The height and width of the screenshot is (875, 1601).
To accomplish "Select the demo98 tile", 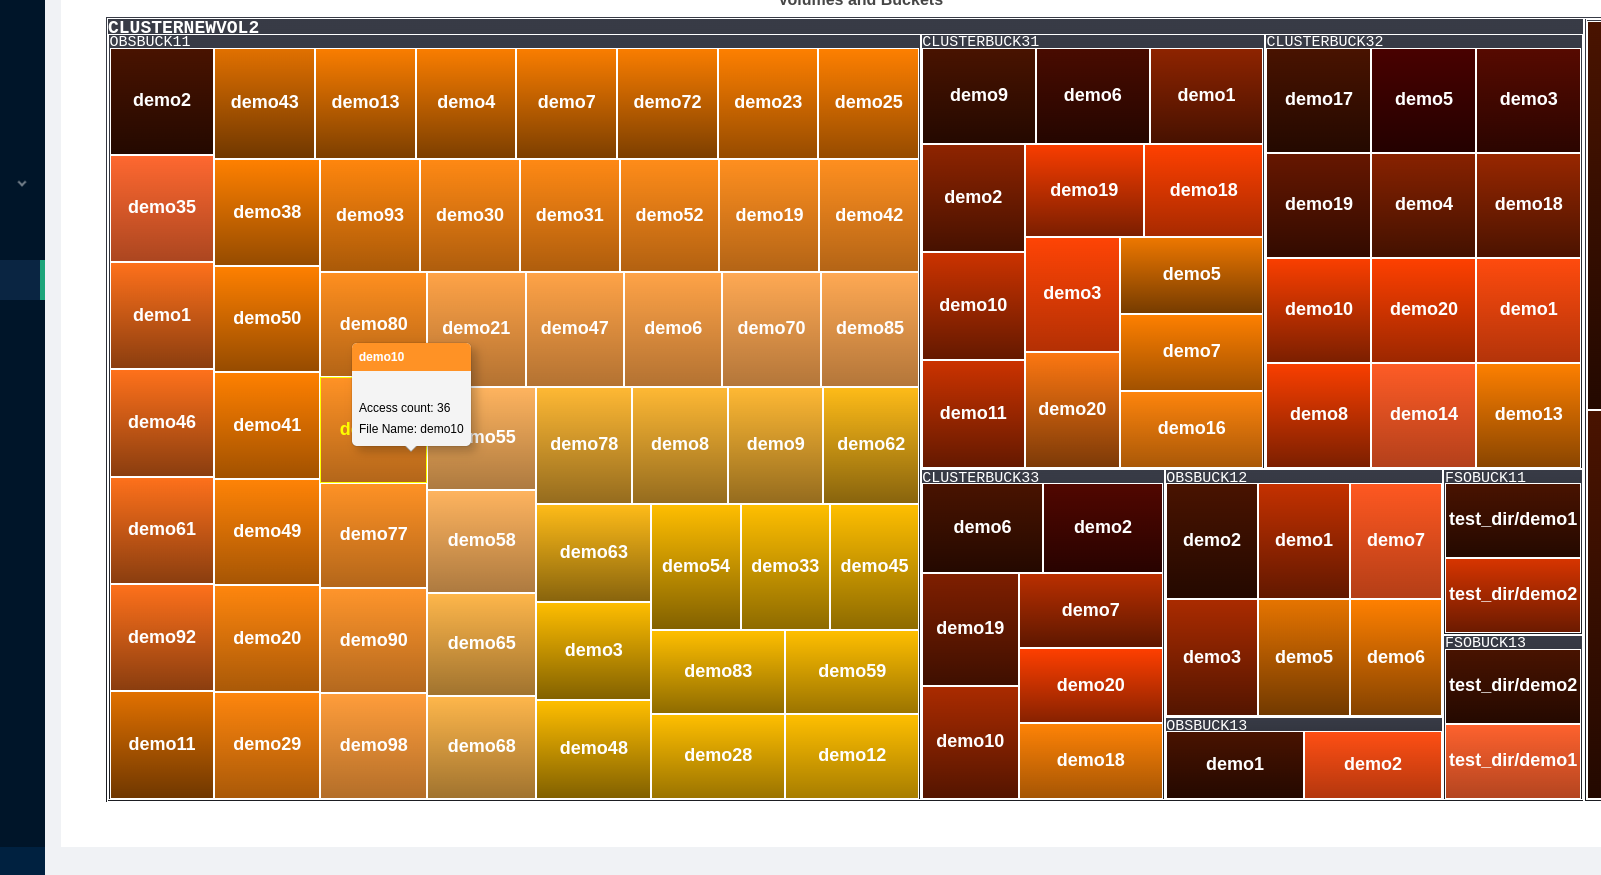I will click(x=373, y=745).
